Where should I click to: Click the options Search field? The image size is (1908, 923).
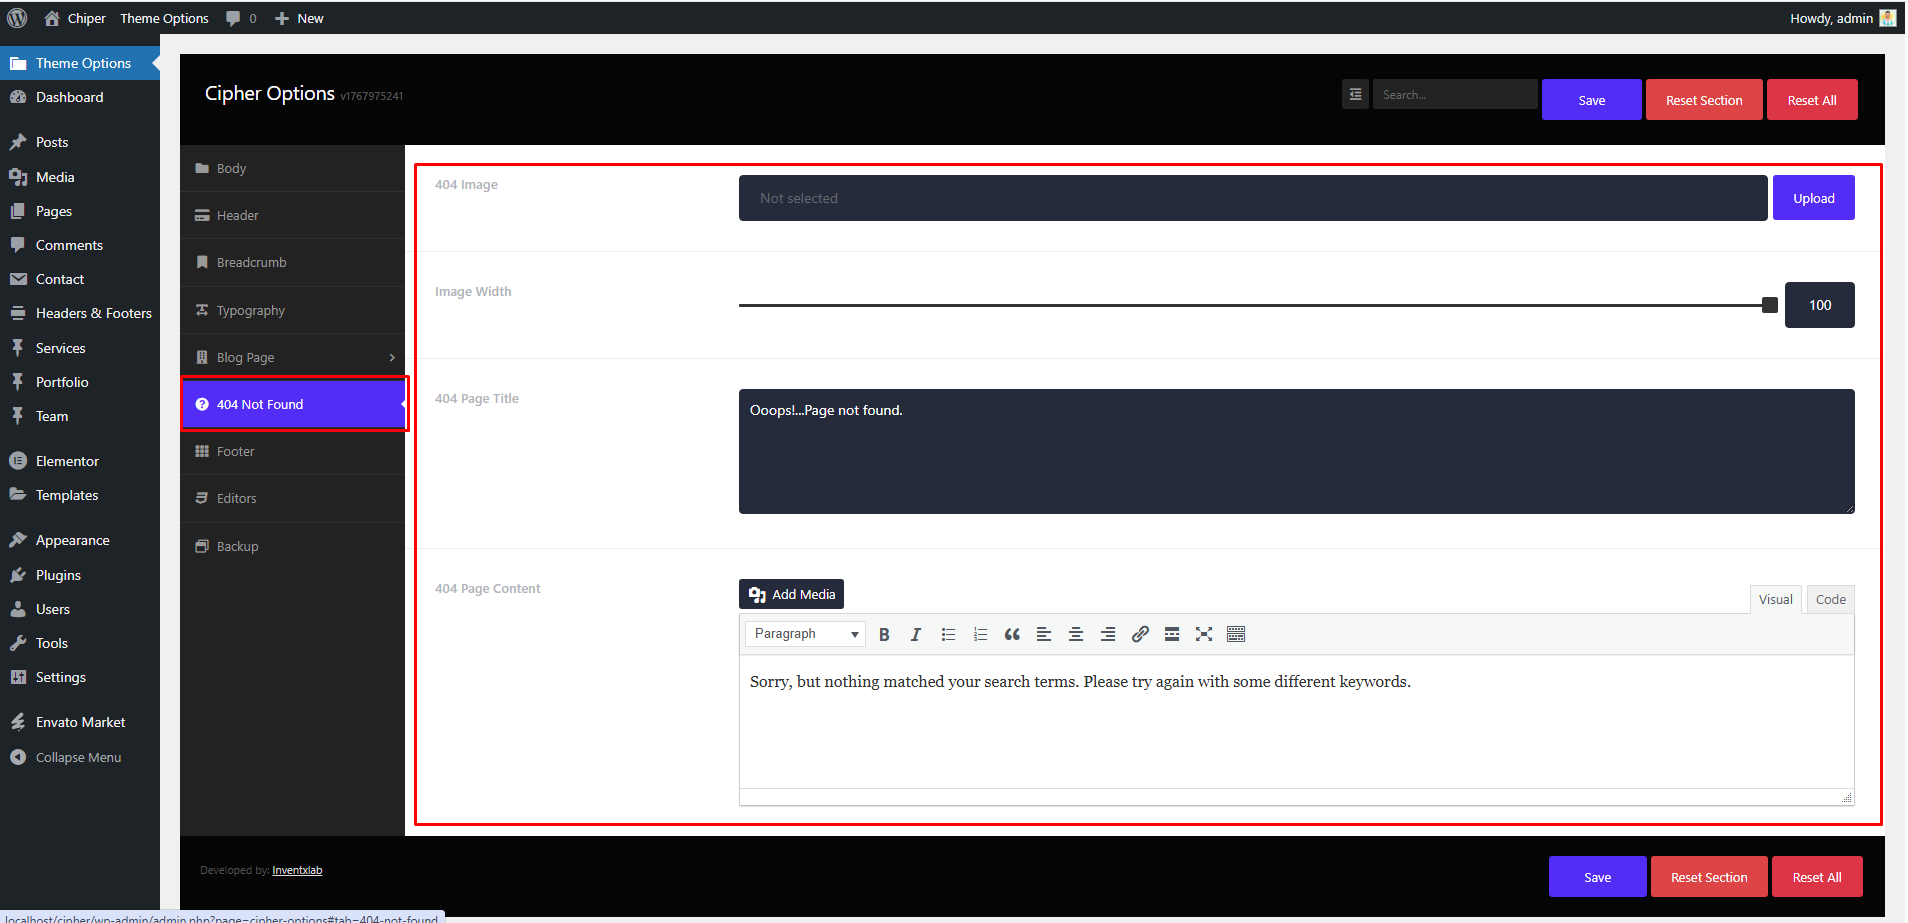point(1454,95)
